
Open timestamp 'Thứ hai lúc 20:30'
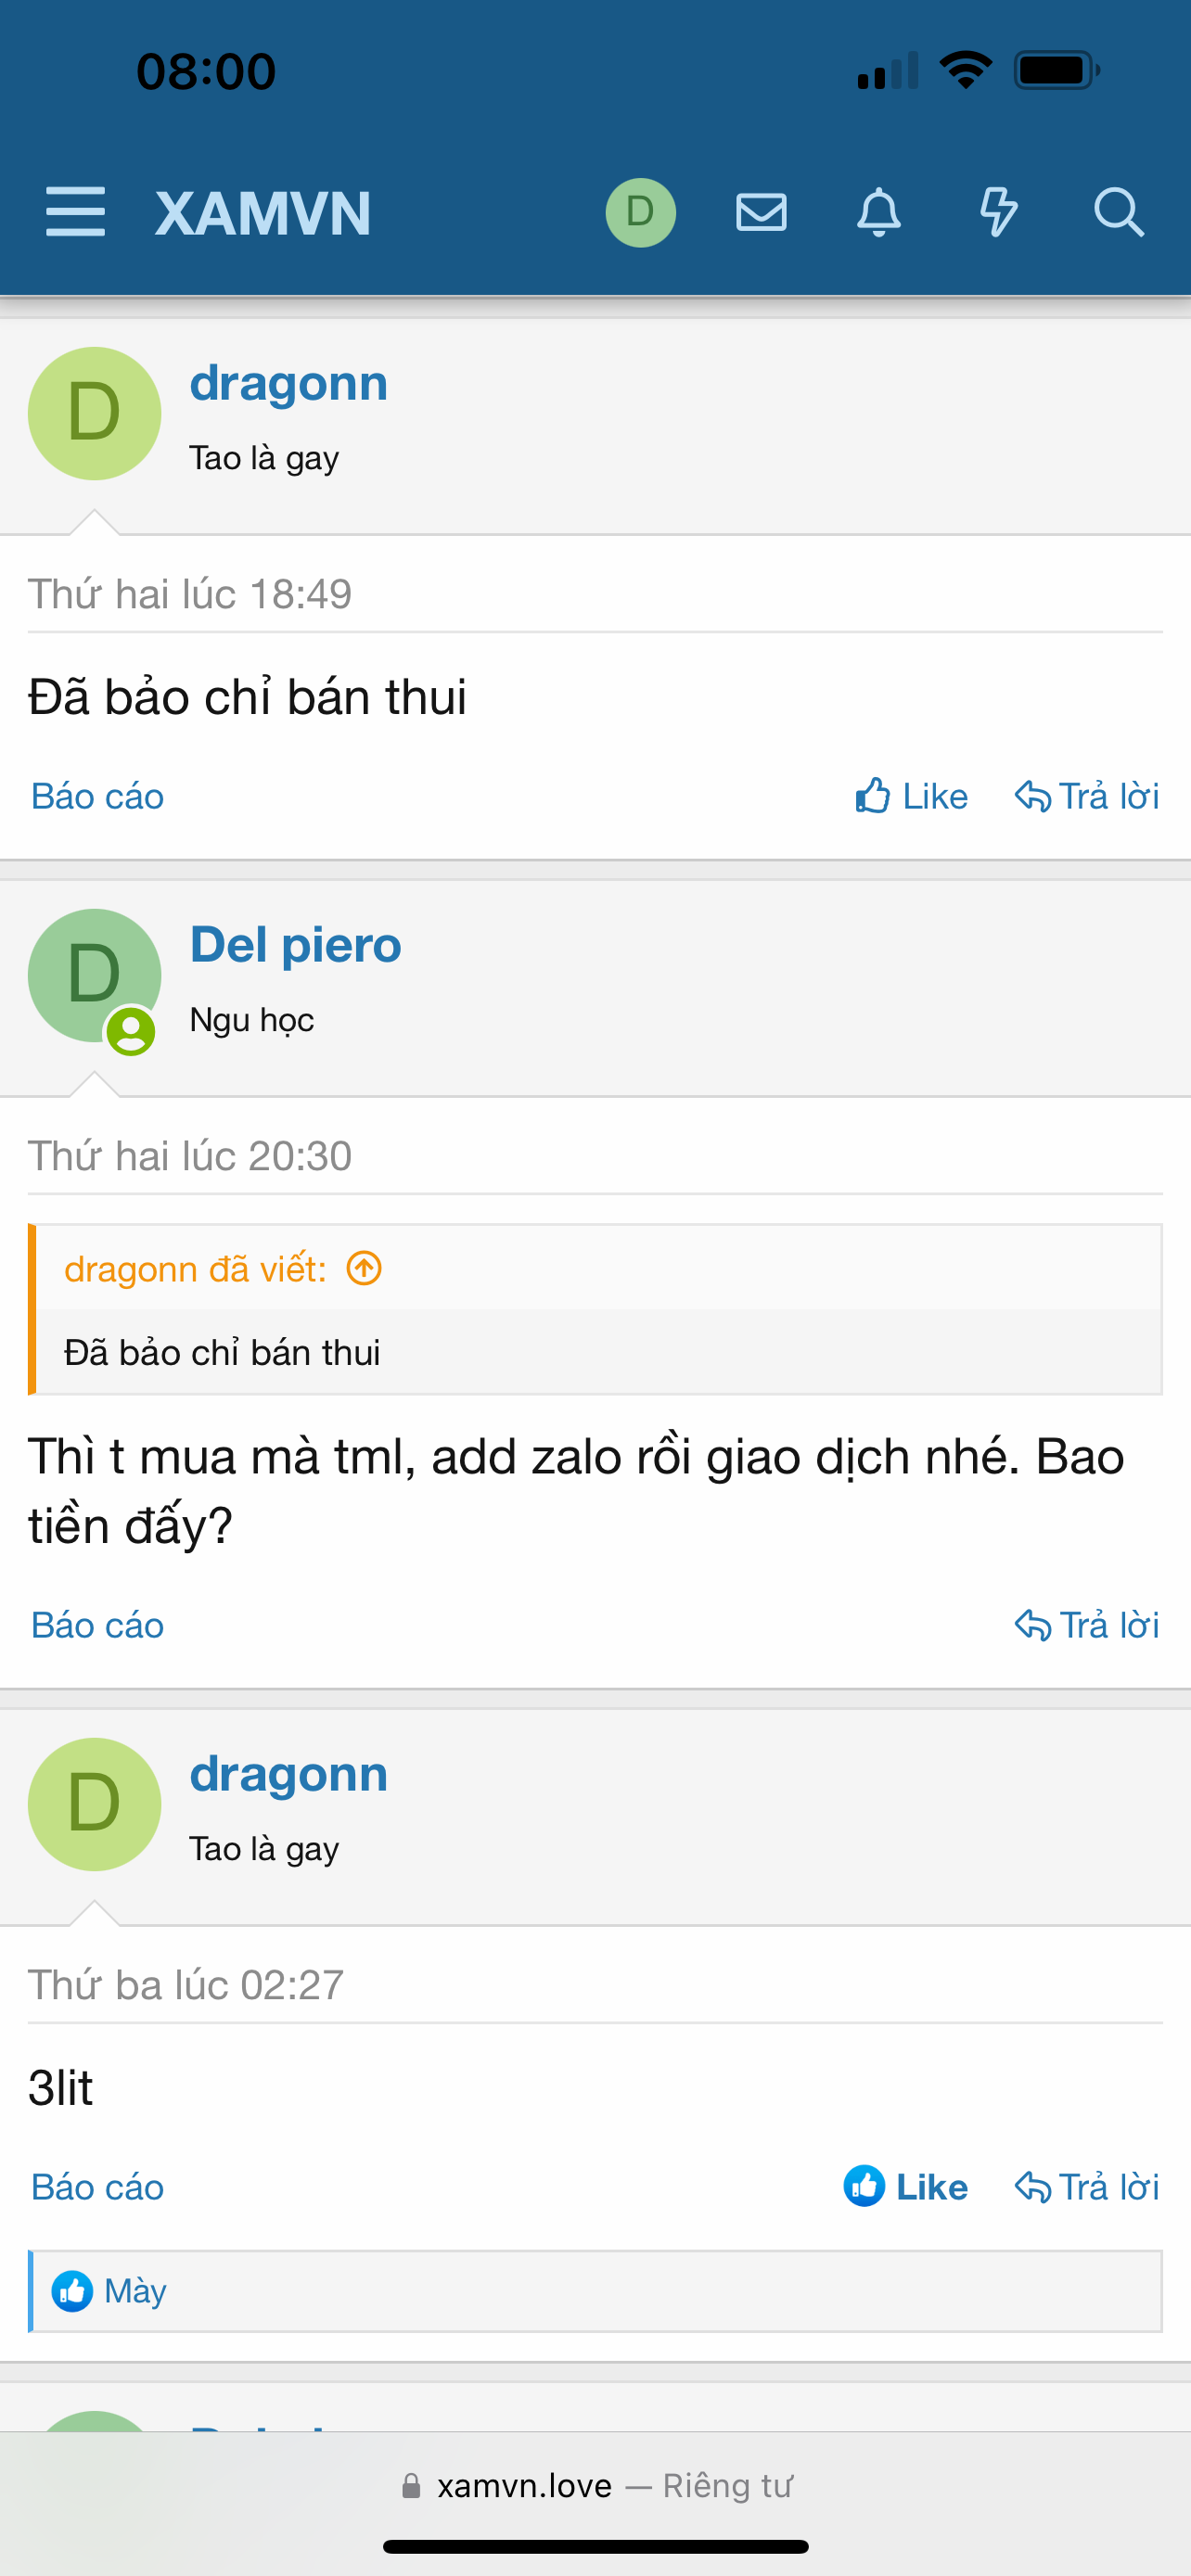tap(190, 1156)
